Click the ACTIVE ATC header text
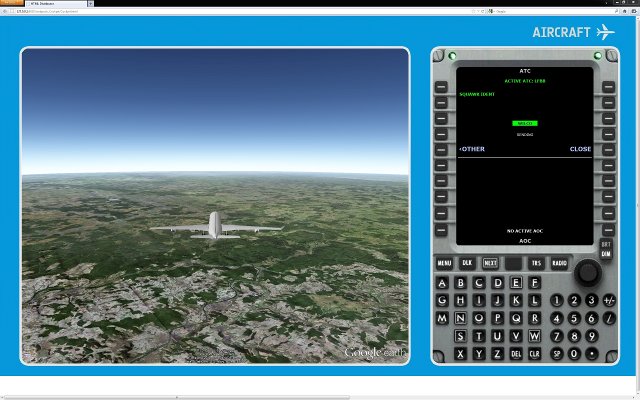The height and width of the screenshot is (400, 640). 524,81
